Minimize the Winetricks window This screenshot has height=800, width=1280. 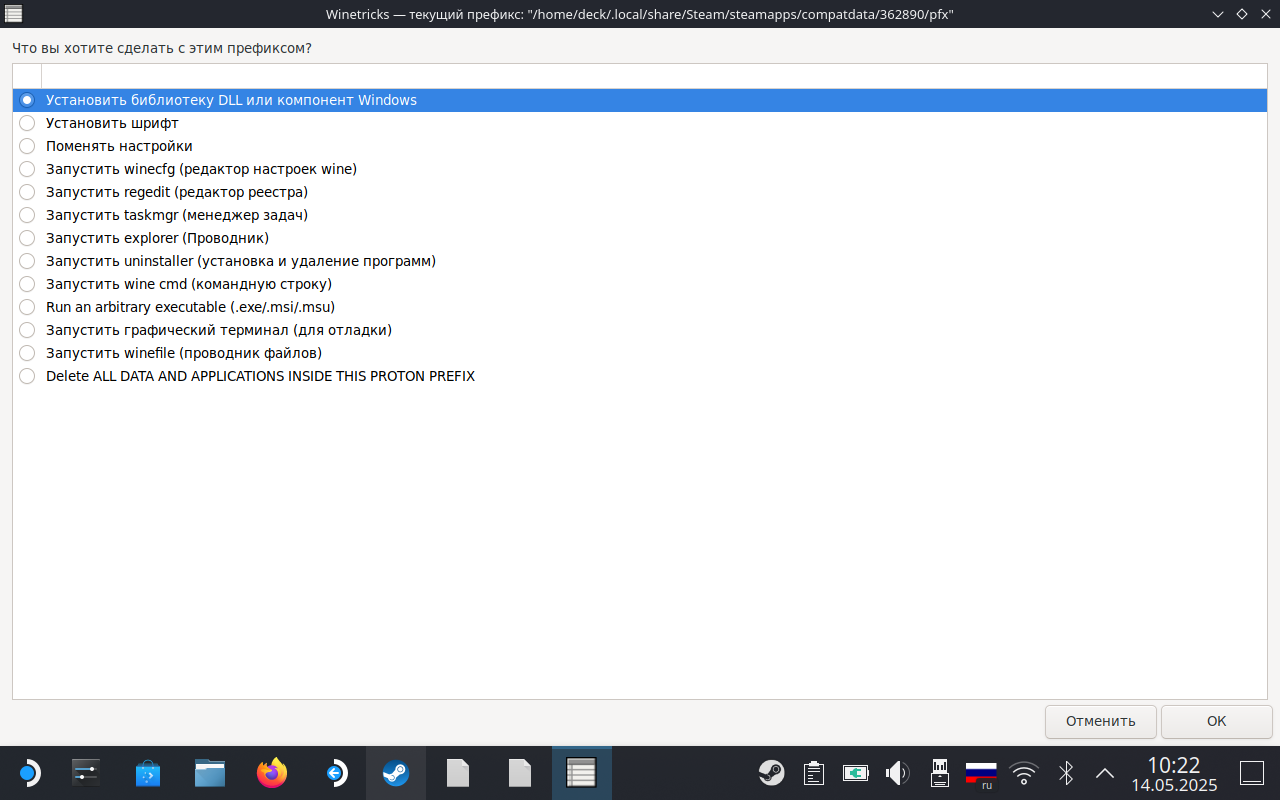click(1218, 14)
